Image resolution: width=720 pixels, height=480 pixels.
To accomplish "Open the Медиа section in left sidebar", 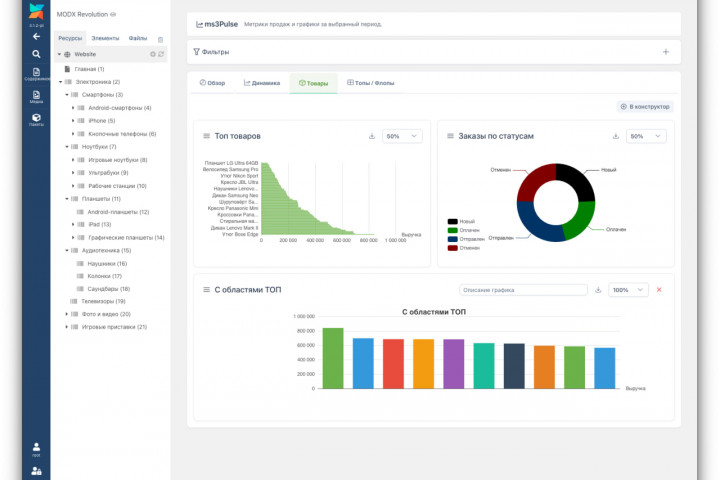I will [36, 96].
